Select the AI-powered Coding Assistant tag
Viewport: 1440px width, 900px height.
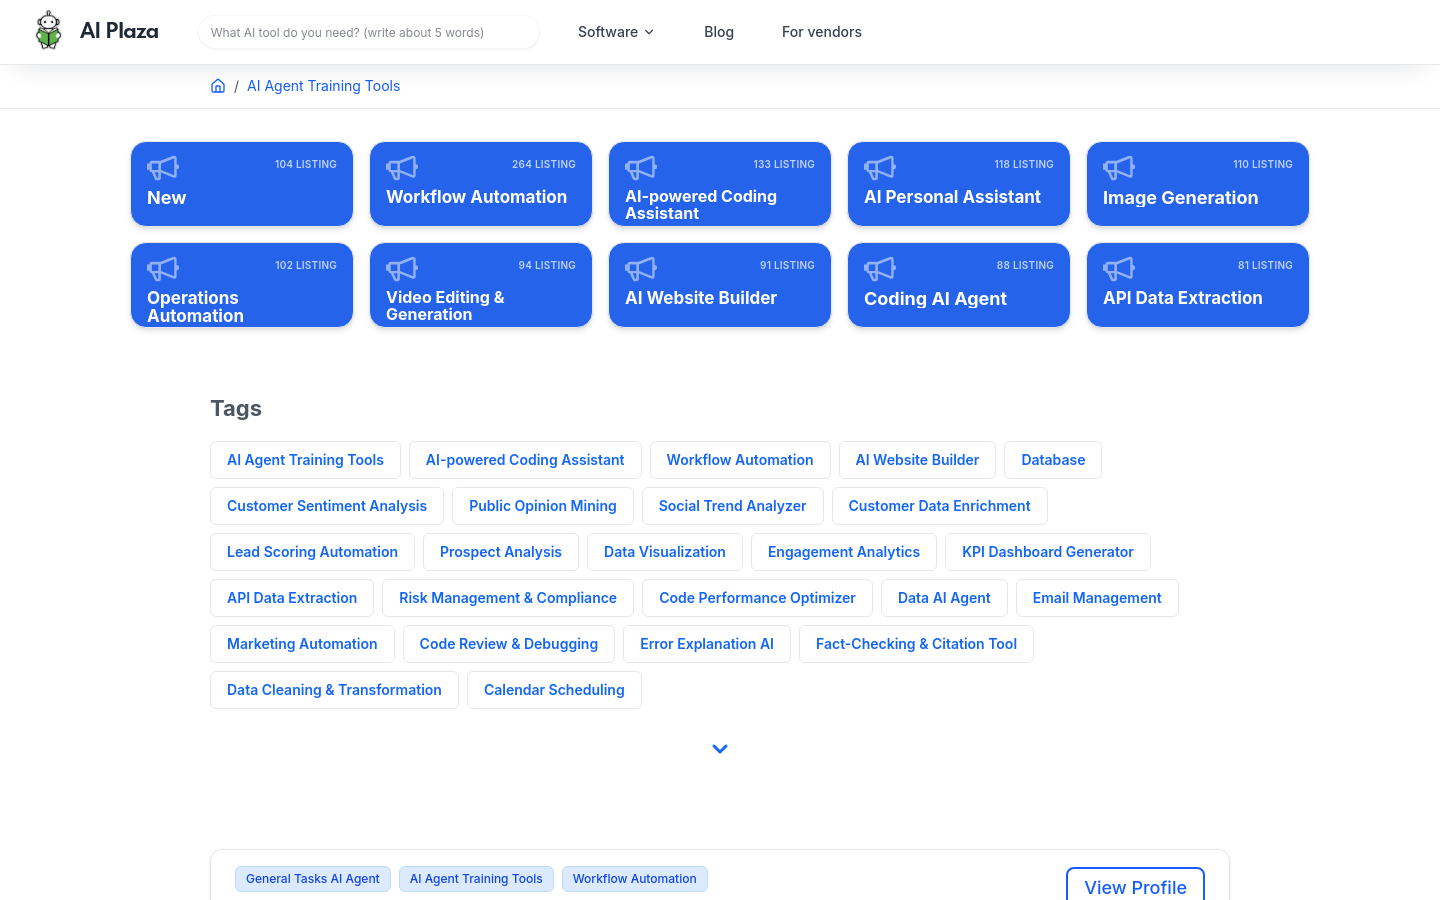coord(525,460)
